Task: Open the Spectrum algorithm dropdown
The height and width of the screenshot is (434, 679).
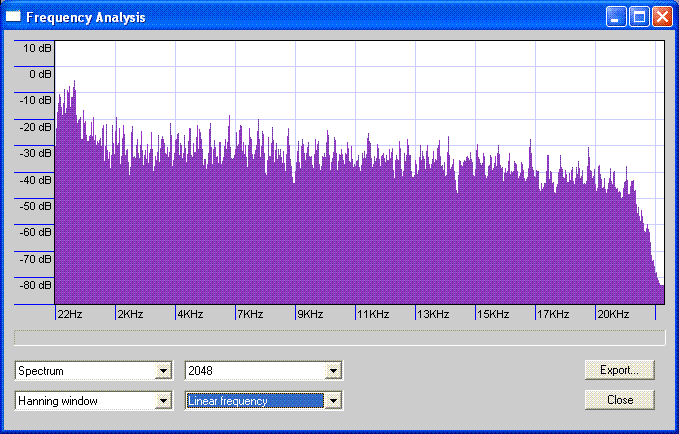Action: click(94, 371)
